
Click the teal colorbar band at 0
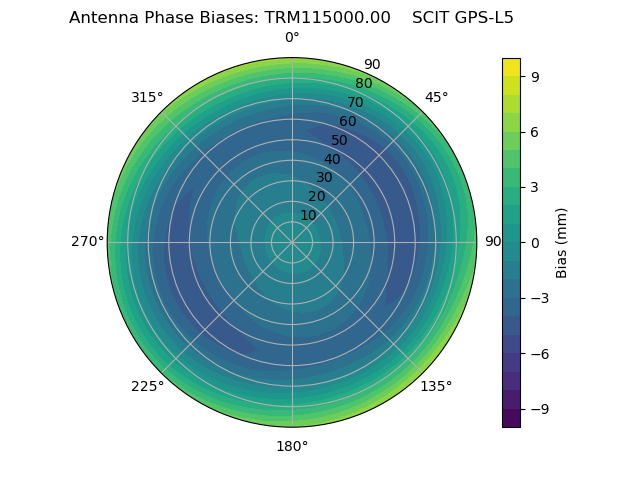pyautogui.click(x=511, y=243)
